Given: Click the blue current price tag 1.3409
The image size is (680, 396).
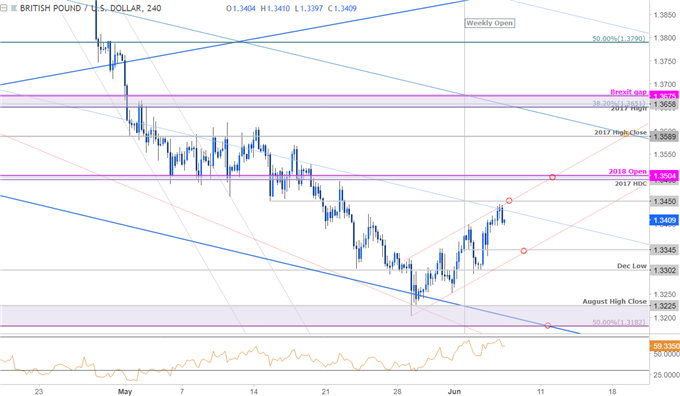Looking at the screenshot, I should point(665,220).
